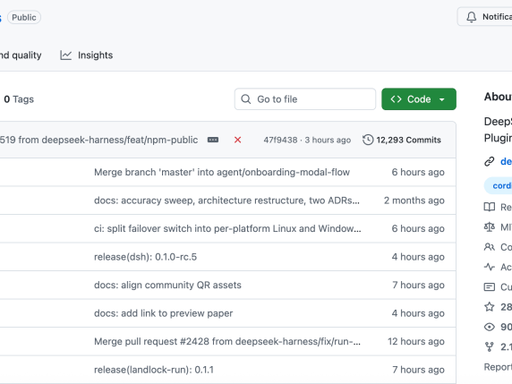Click the Code of conduct people icon
The width and height of the screenshot is (512, 384).
[489, 247]
